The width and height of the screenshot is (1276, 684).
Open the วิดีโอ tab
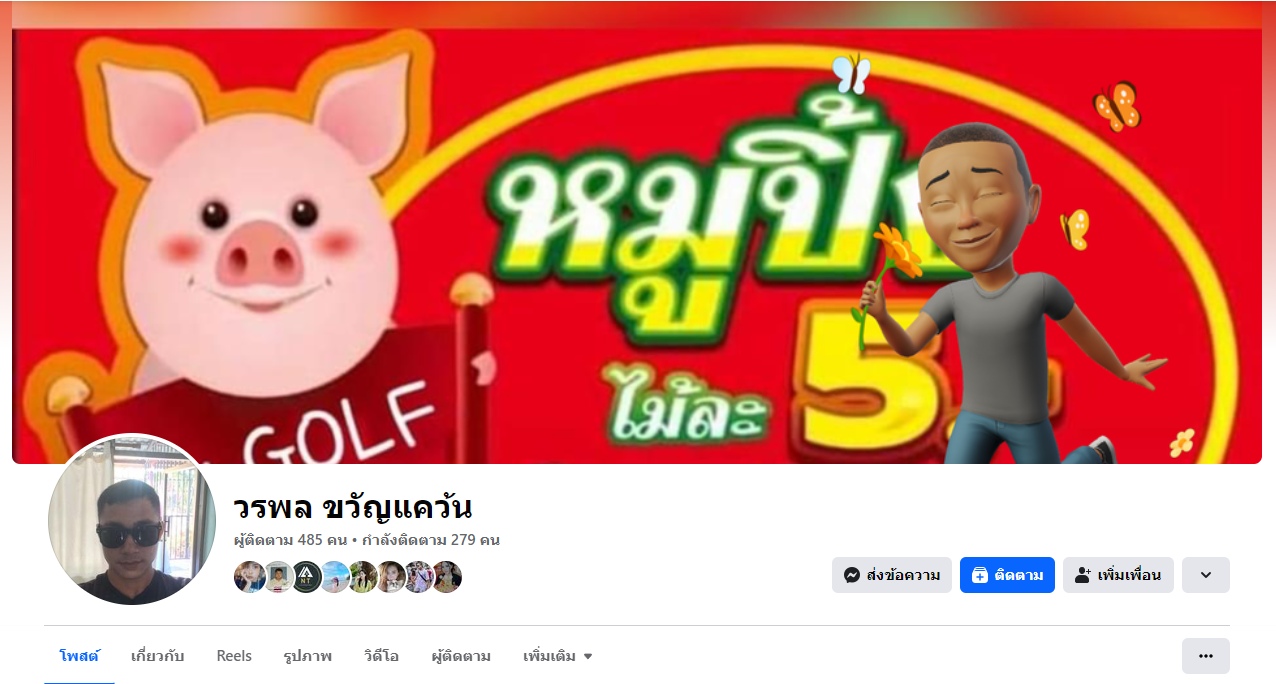381,656
